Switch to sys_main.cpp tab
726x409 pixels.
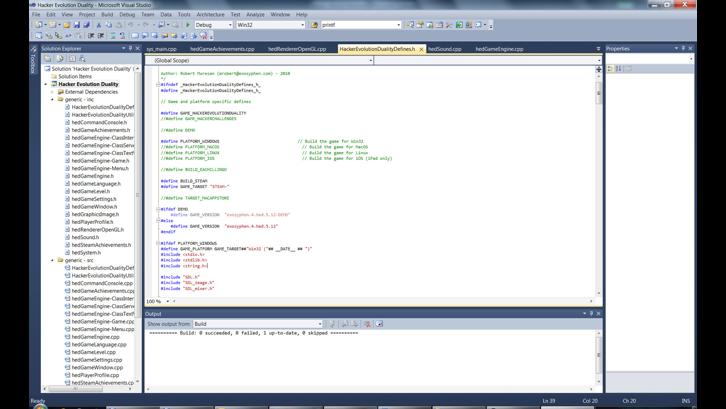tap(162, 49)
